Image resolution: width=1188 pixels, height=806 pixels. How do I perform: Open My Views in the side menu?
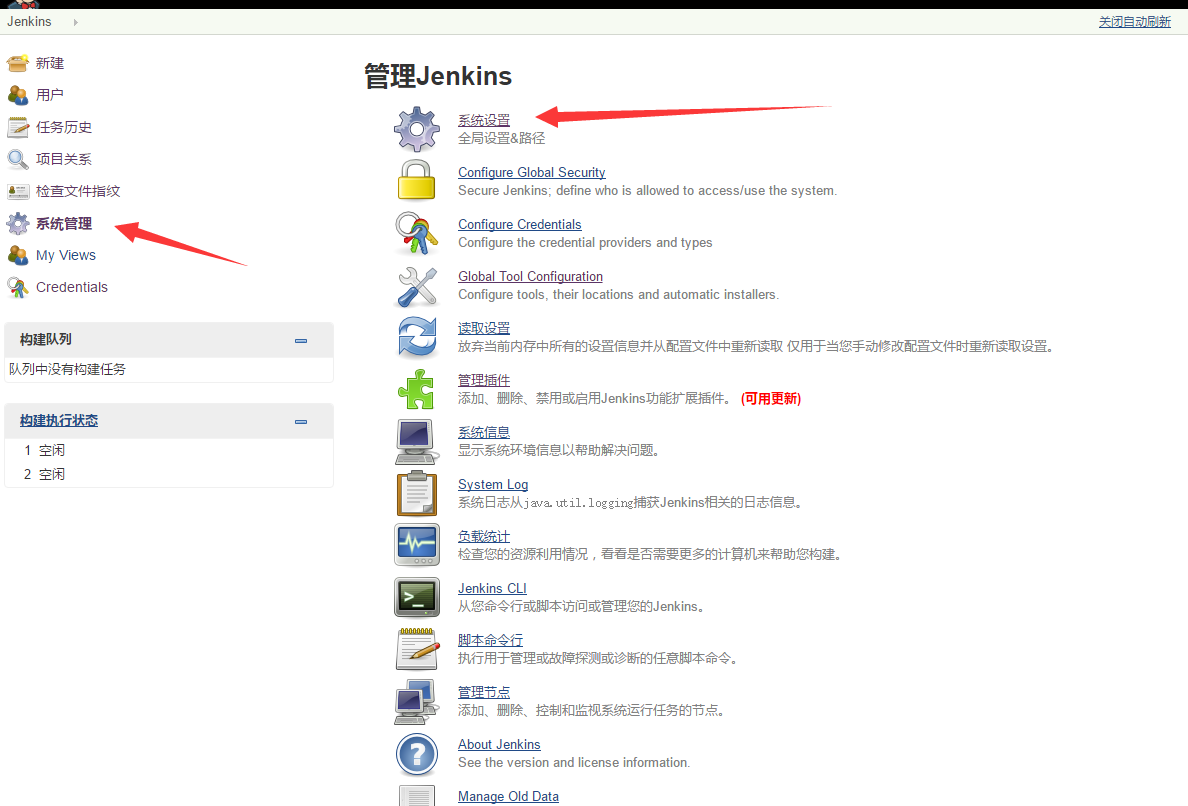click(x=66, y=255)
